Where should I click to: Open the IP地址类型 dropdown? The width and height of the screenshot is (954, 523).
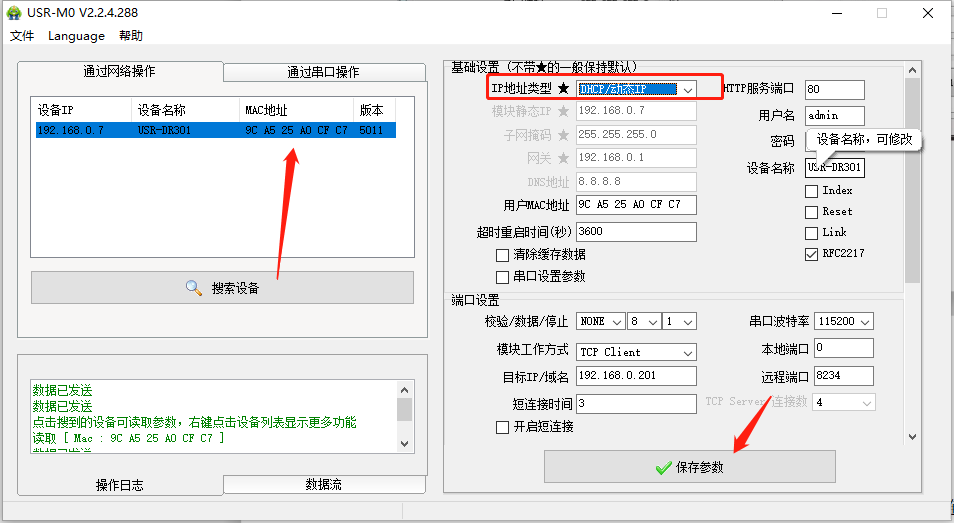[636, 89]
